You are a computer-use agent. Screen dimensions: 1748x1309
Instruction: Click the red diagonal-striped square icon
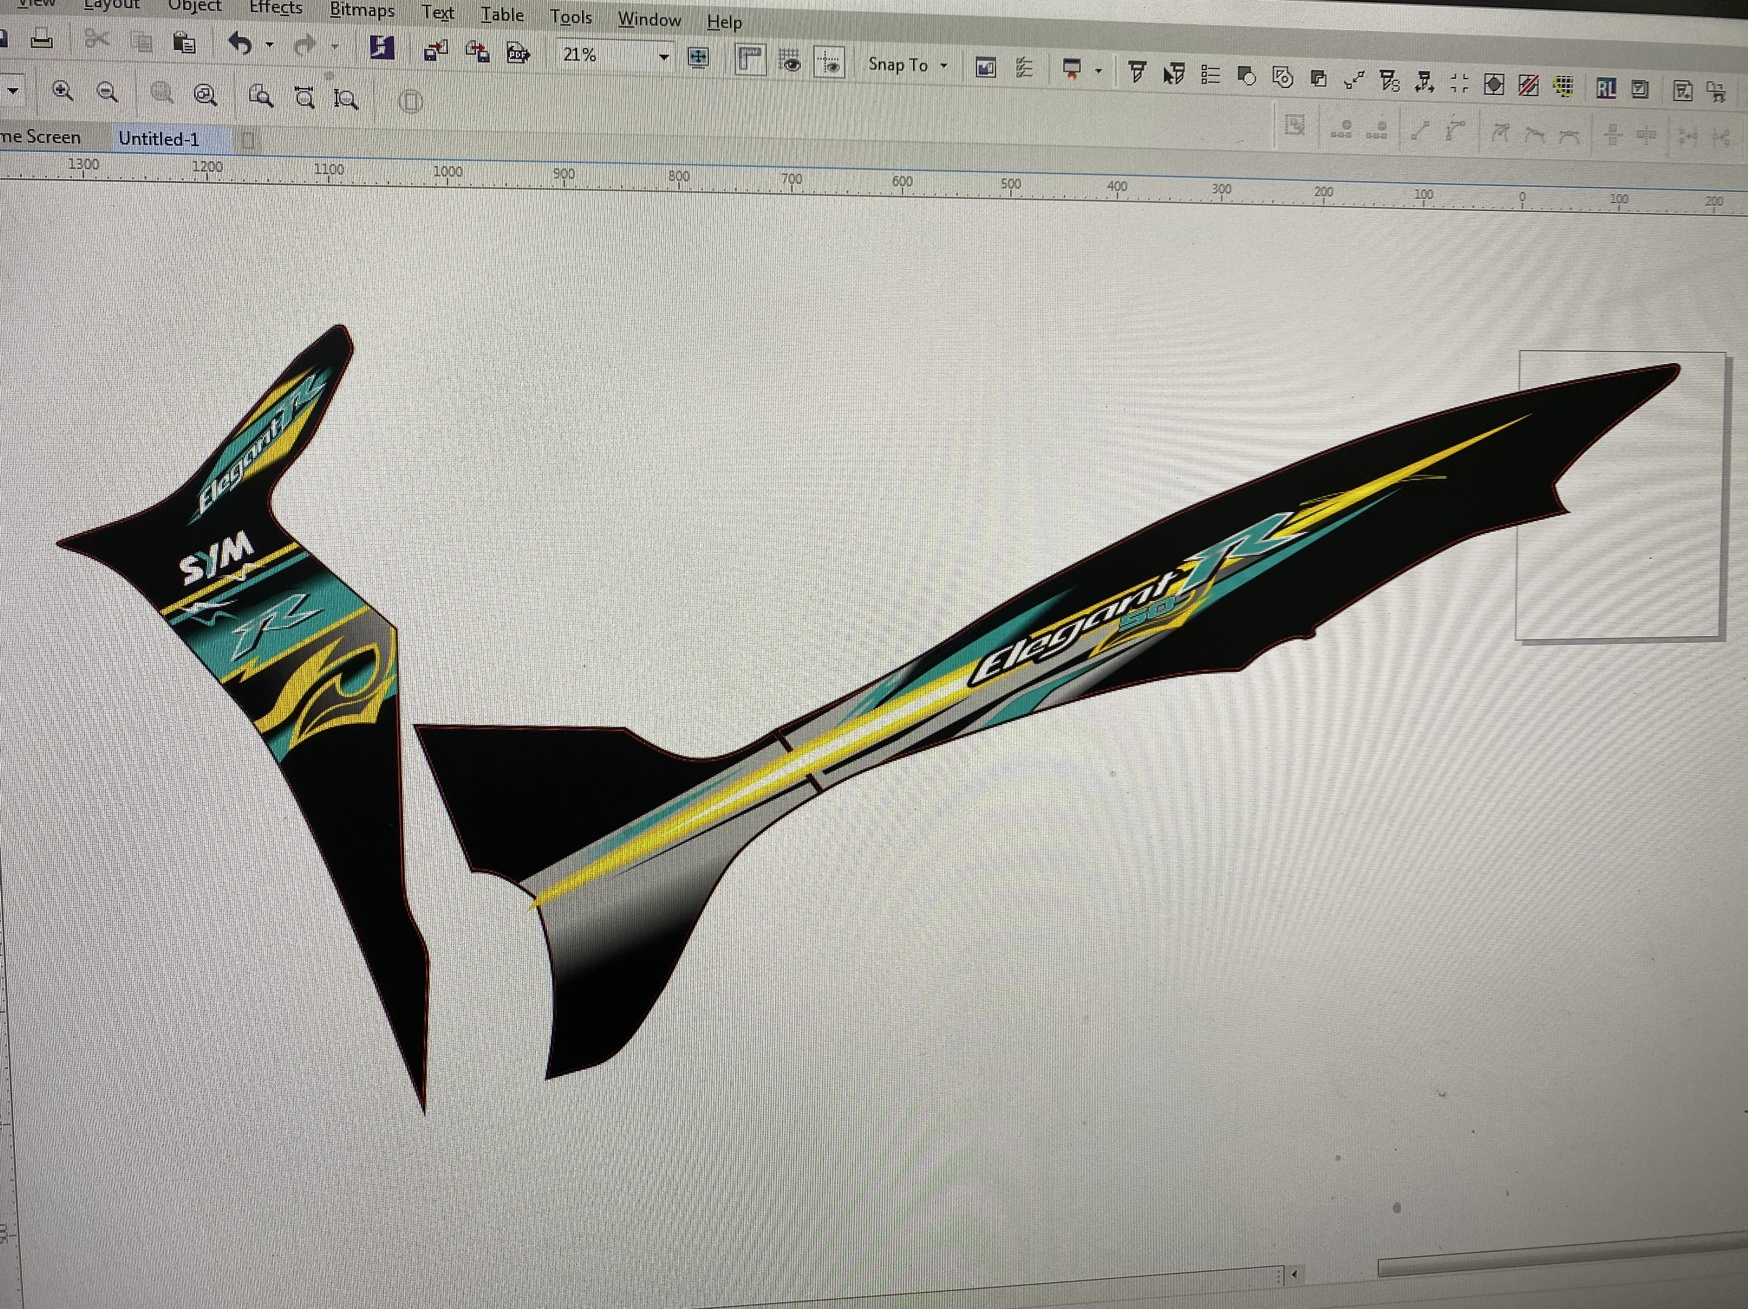[1528, 85]
